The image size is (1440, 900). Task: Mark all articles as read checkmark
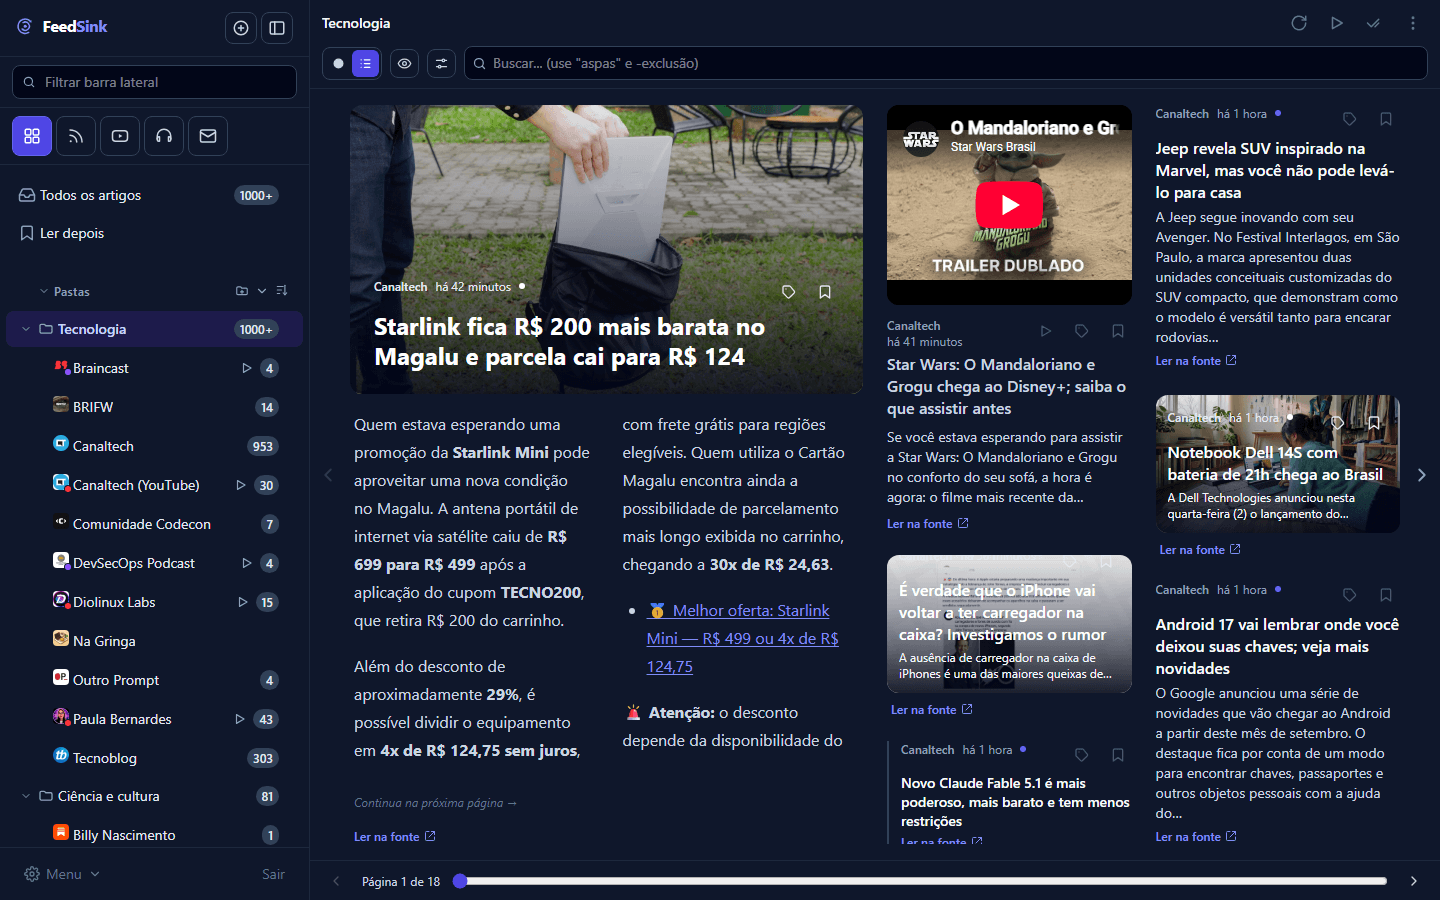tap(1374, 23)
